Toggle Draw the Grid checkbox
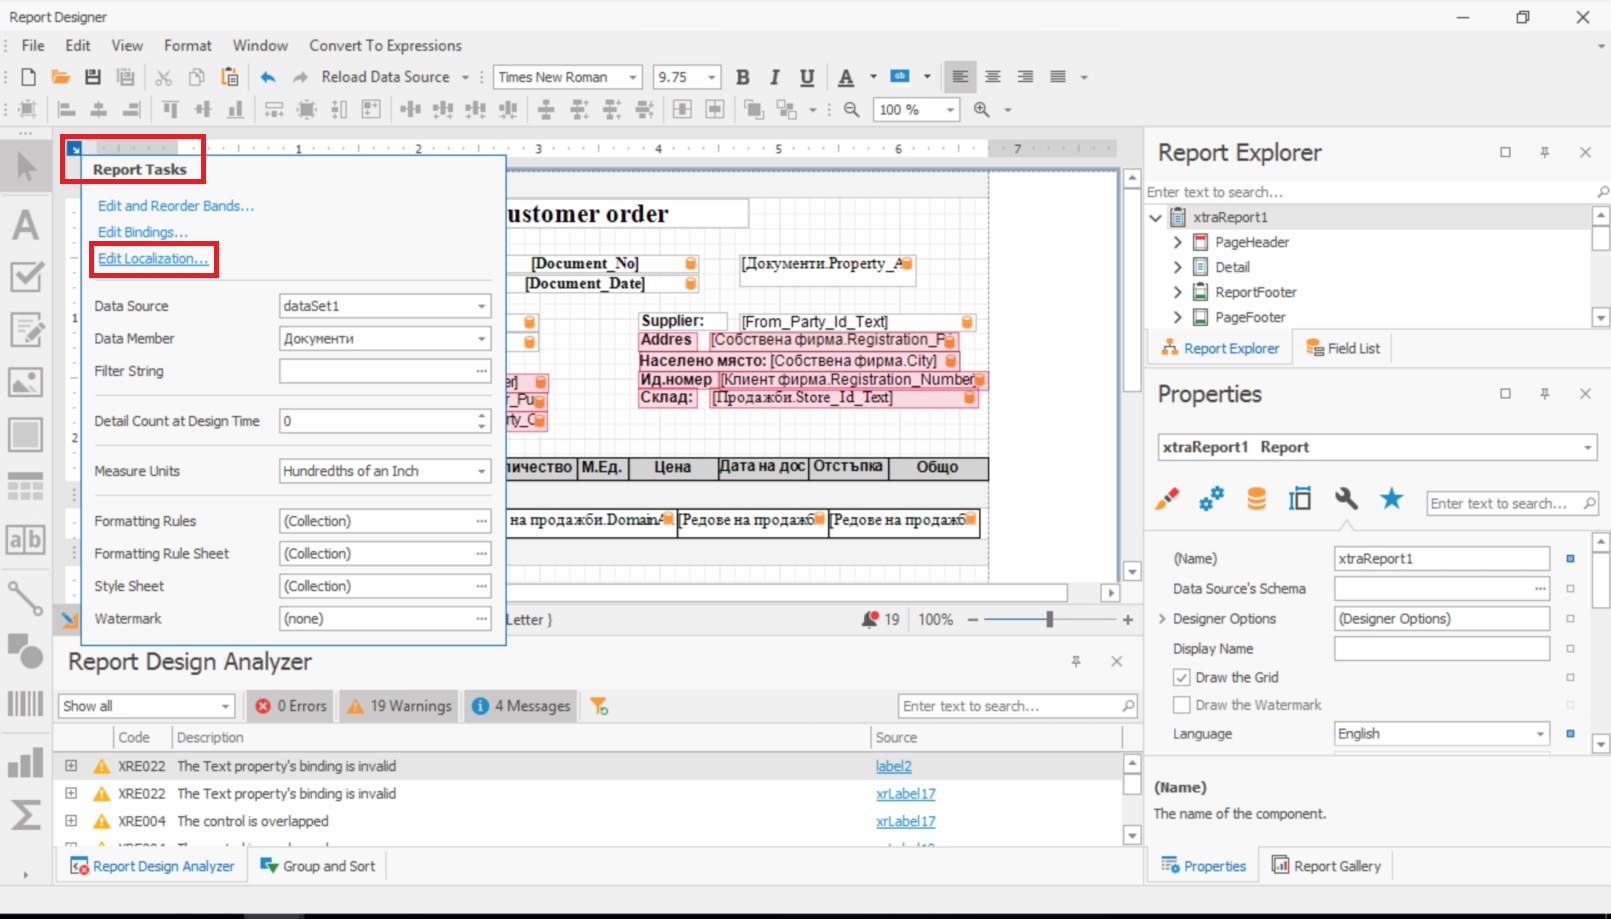This screenshot has width=1611, height=919. click(x=1182, y=677)
